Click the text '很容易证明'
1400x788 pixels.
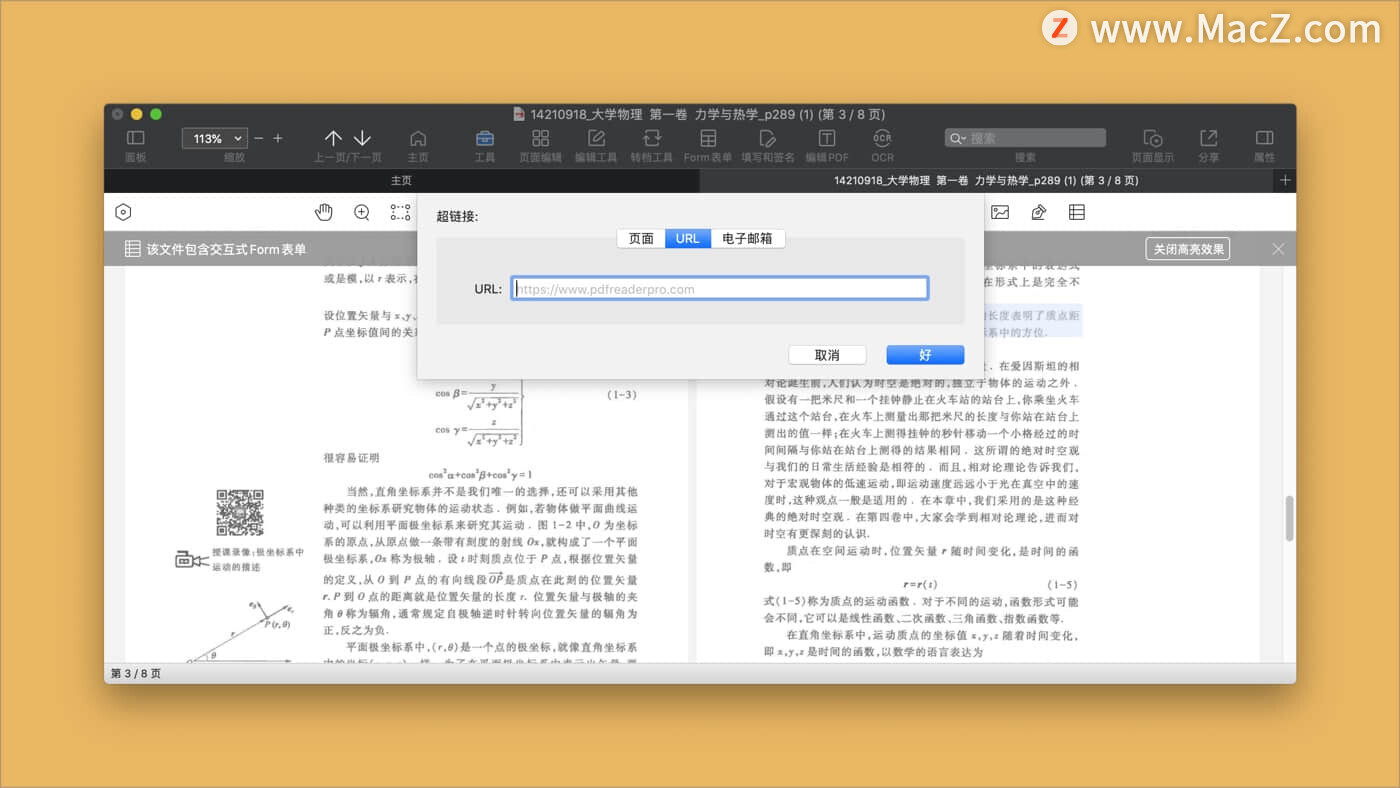coord(351,458)
